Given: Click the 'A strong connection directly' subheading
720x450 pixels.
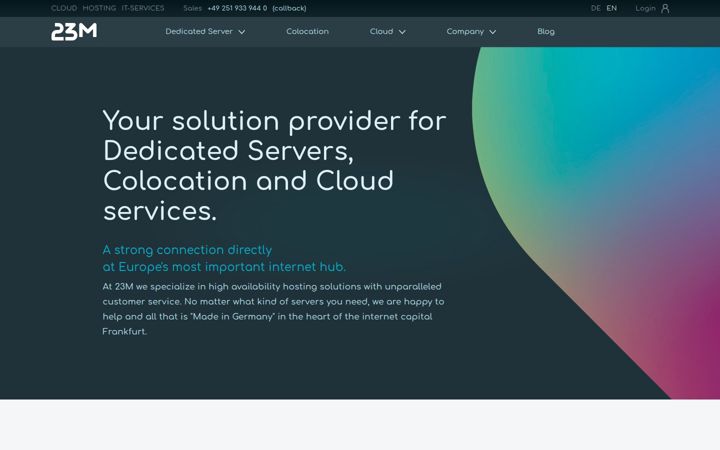Looking at the screenshot, I should tap(187, 250).
